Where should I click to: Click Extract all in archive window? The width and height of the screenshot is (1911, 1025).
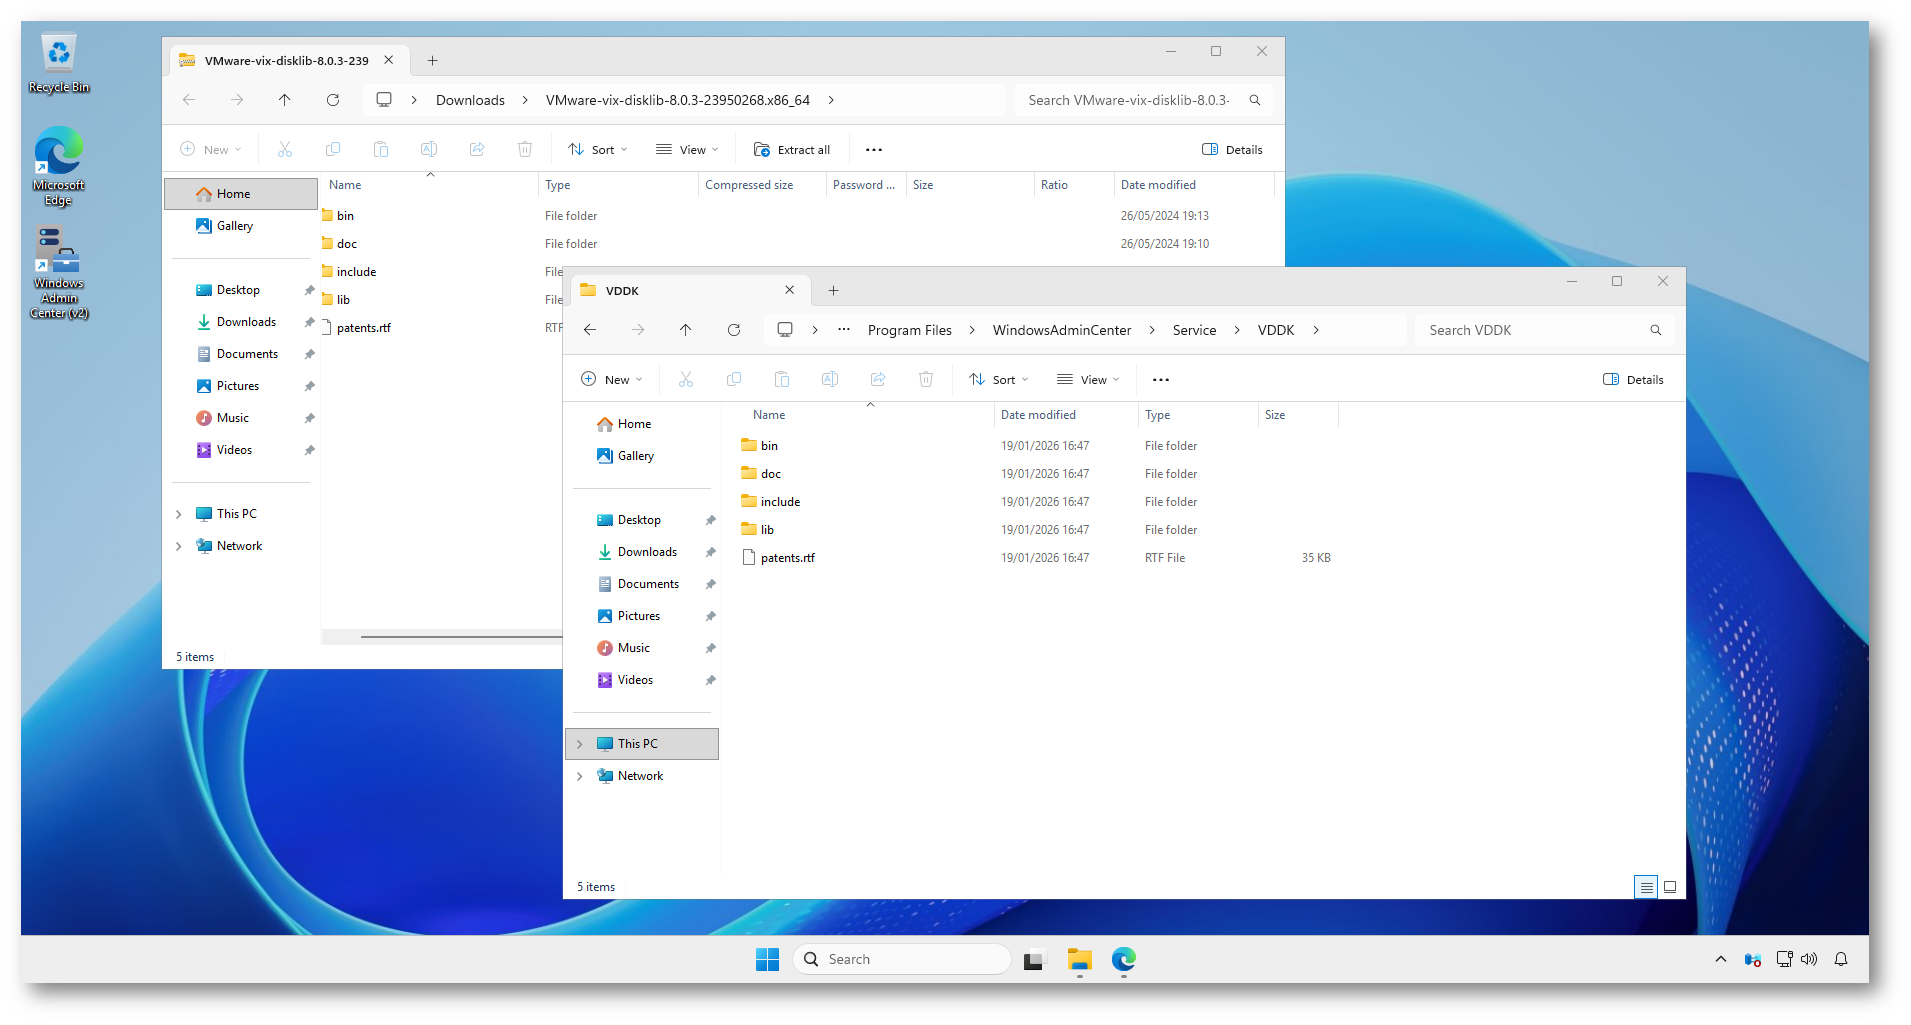(x=792, y=150)
